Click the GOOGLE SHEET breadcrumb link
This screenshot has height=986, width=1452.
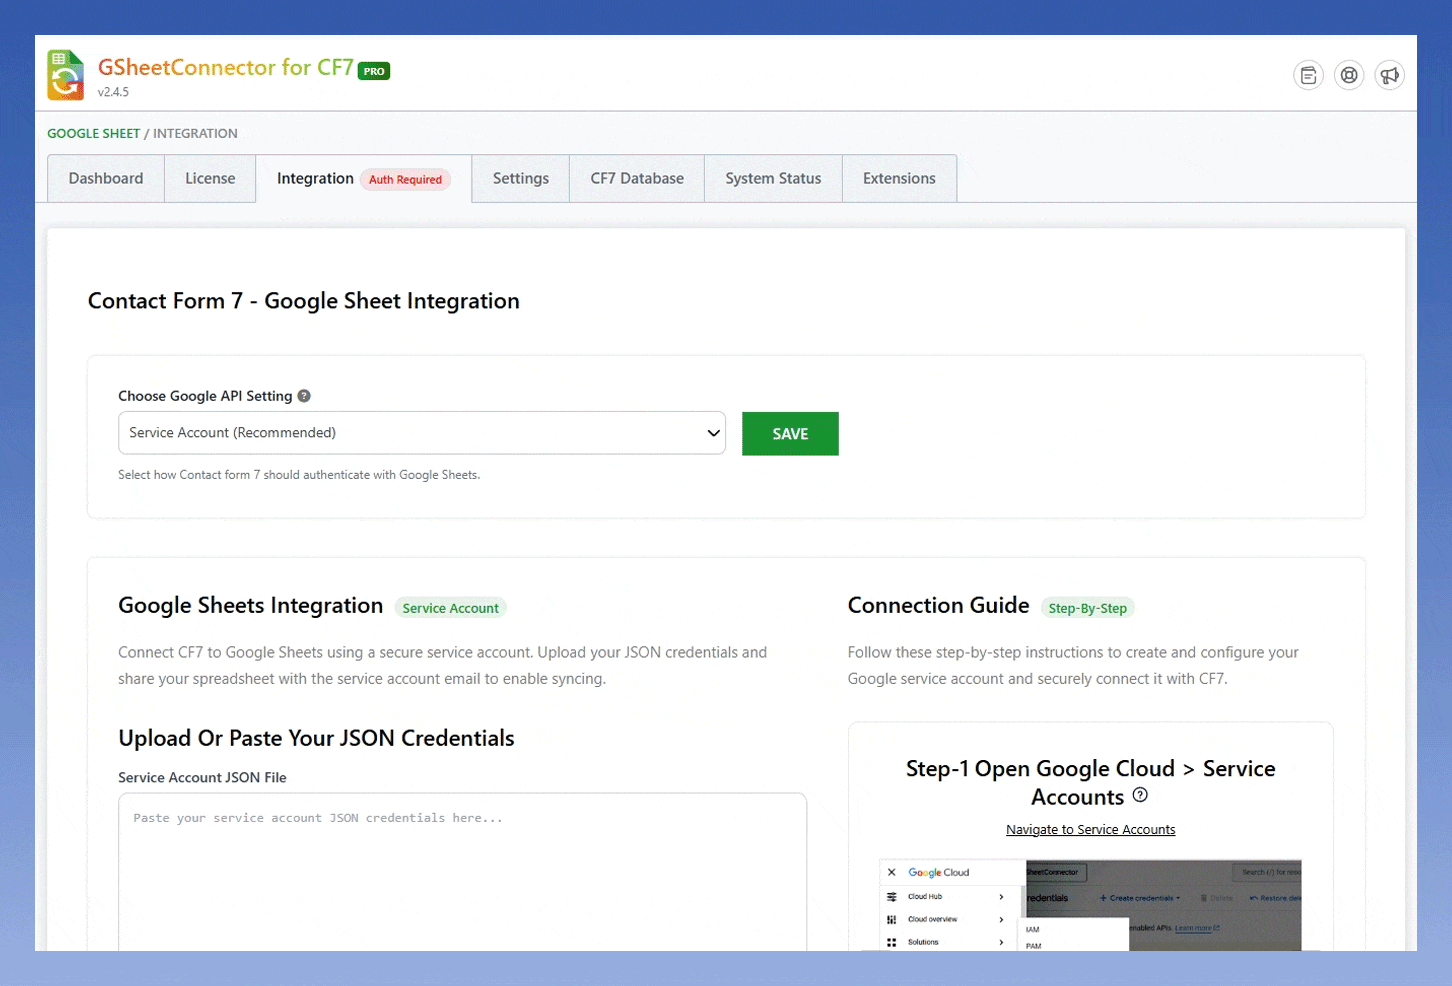point(94,133)
